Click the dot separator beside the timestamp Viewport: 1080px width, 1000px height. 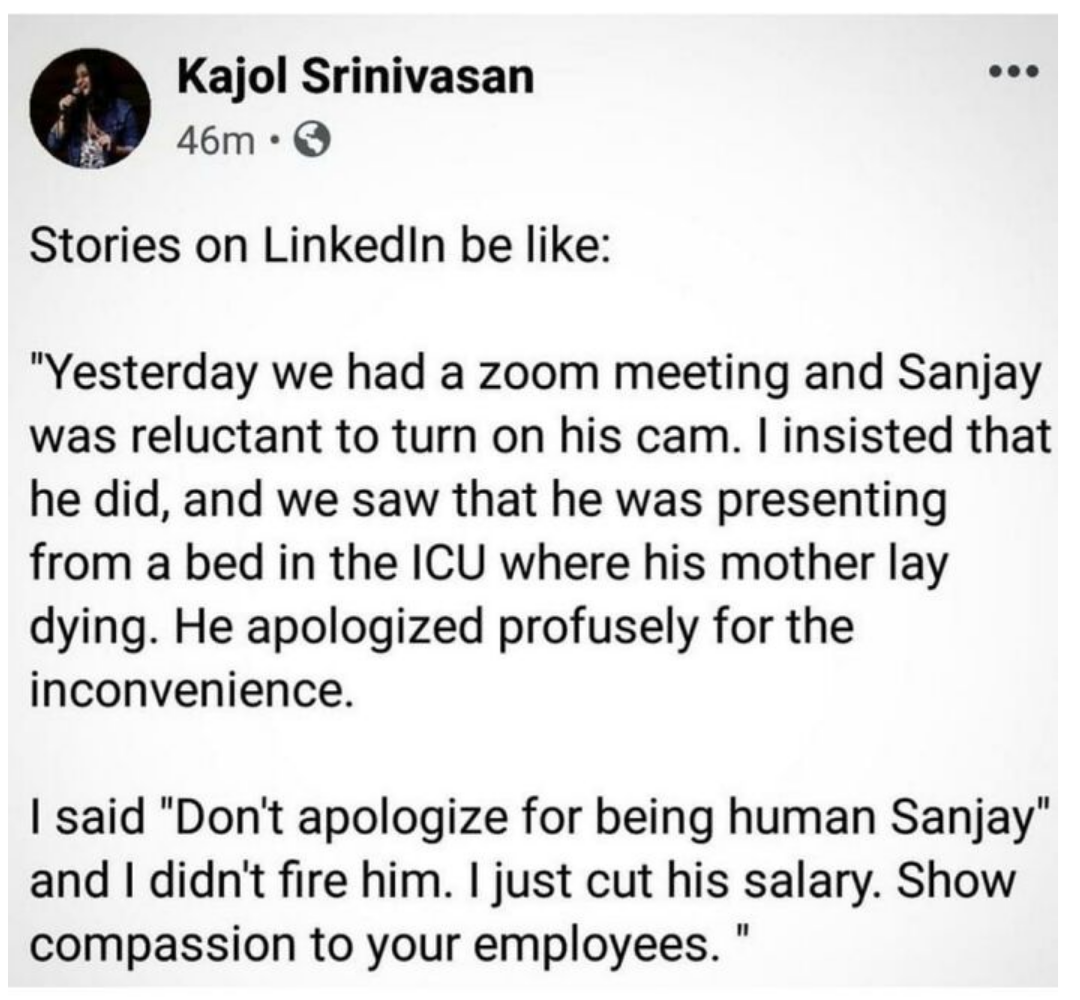pos(275,142)
